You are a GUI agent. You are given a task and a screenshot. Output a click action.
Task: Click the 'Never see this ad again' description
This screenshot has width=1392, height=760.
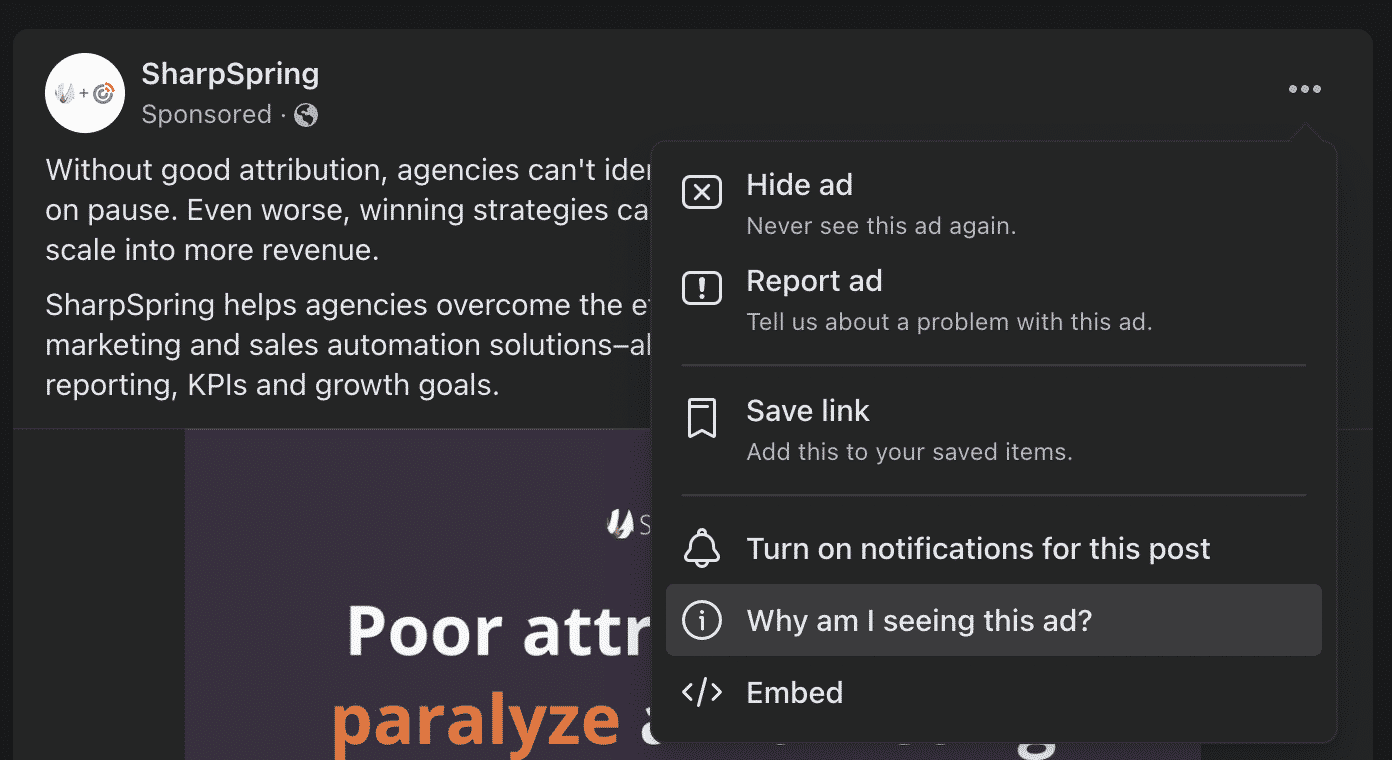click(881, 226)
